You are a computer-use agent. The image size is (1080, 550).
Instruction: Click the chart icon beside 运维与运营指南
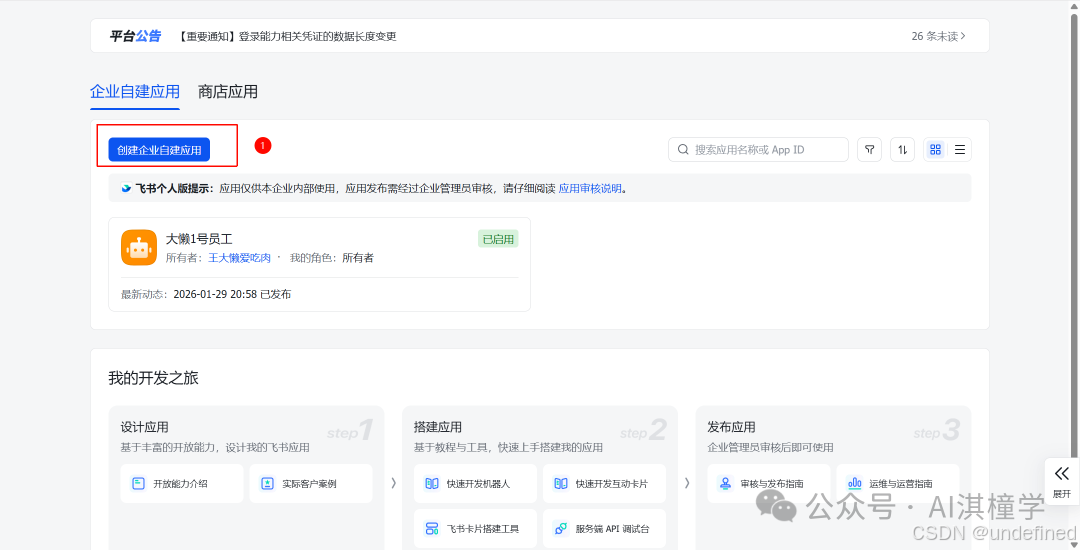pos(854,483)
